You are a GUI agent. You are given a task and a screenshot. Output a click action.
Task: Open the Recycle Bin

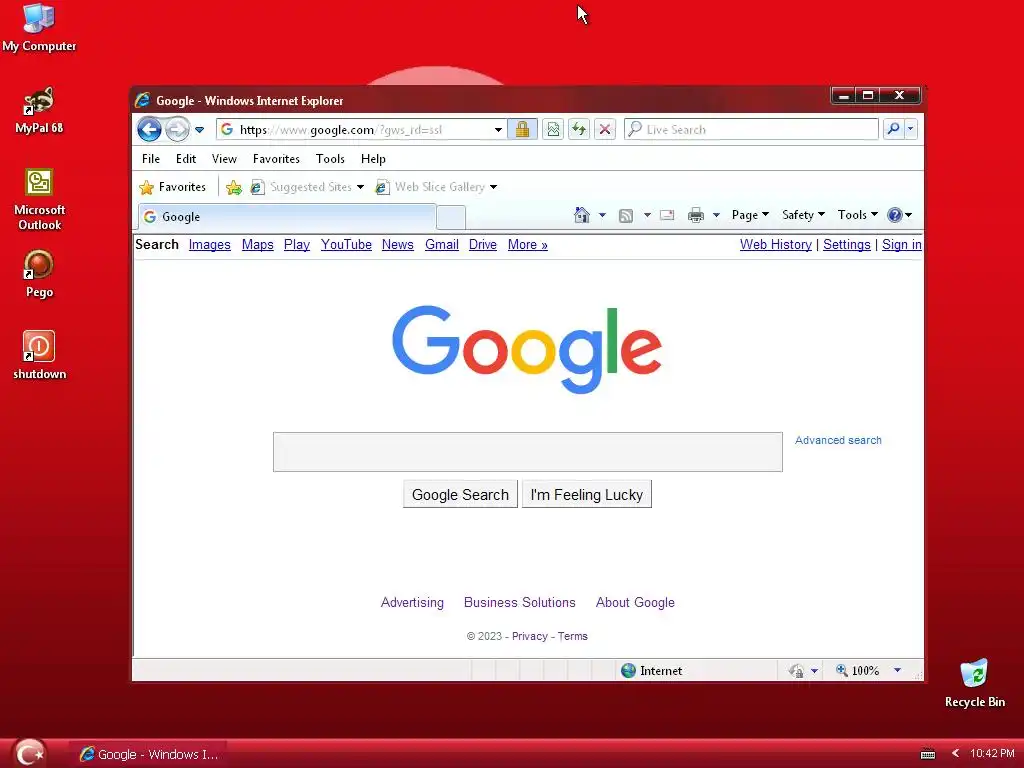[974, 683]
